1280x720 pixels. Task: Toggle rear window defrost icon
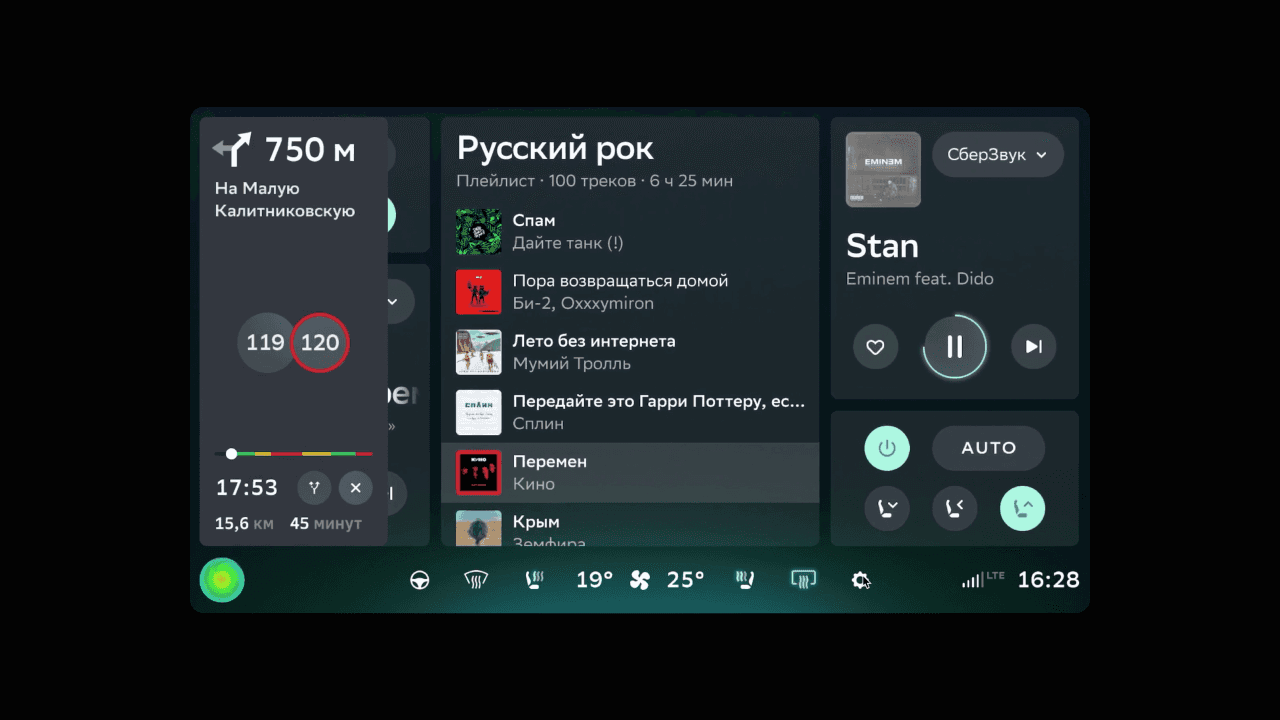[803, 580]
